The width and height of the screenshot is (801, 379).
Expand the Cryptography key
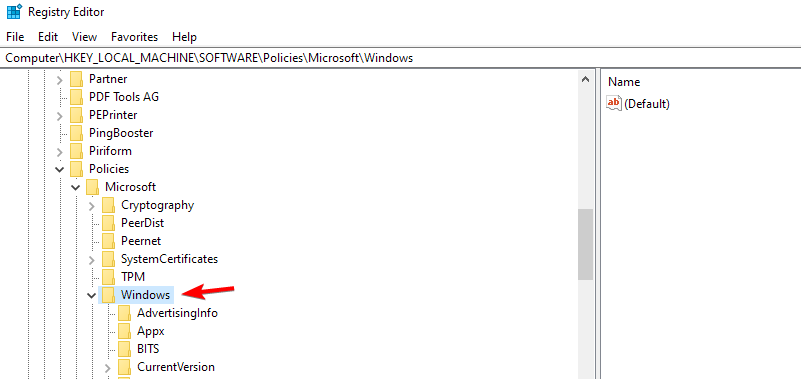click(x=91, y=205)
